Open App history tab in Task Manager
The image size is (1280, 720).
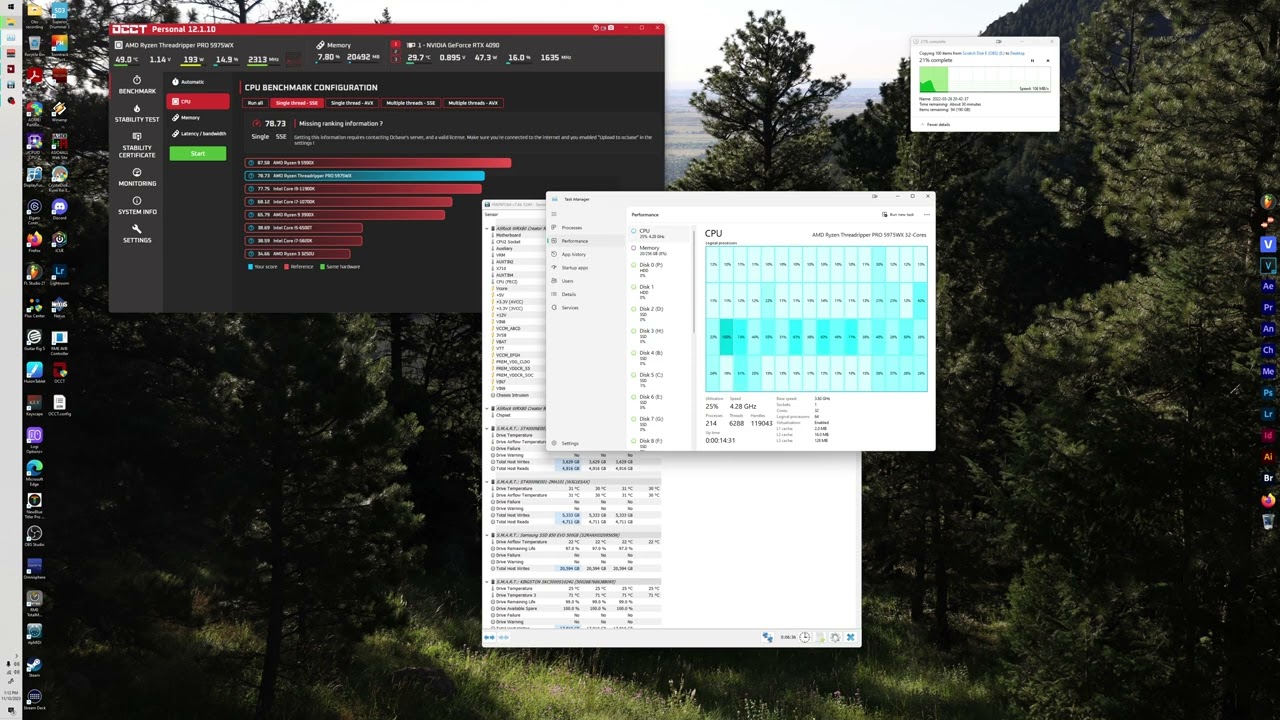click(573, 254)
